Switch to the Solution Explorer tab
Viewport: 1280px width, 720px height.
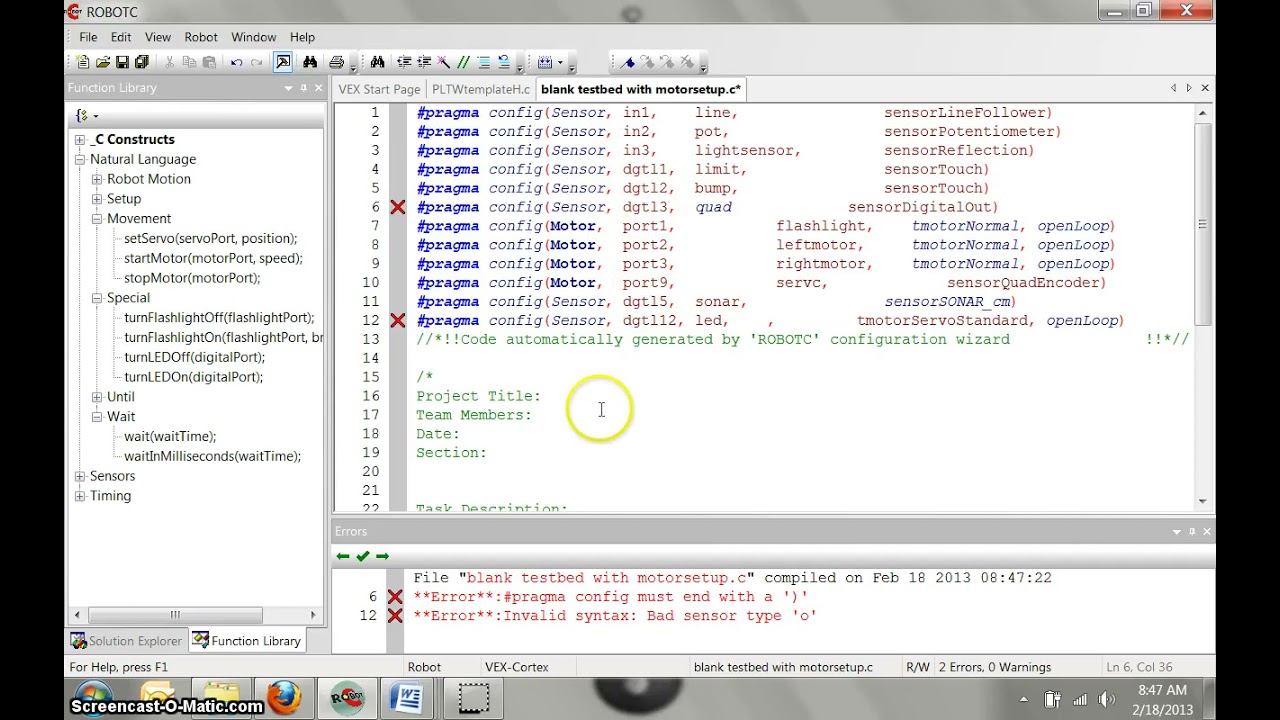click(x=127, y=641)
